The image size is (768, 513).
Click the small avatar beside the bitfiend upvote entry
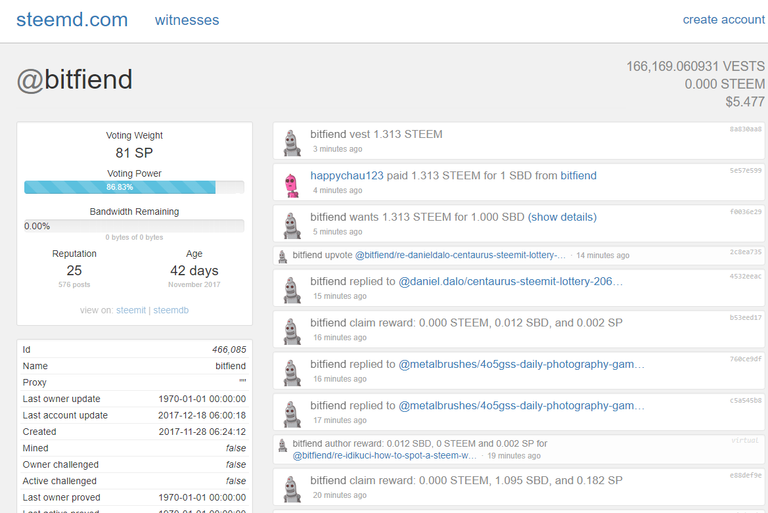[x=284, y=256]
